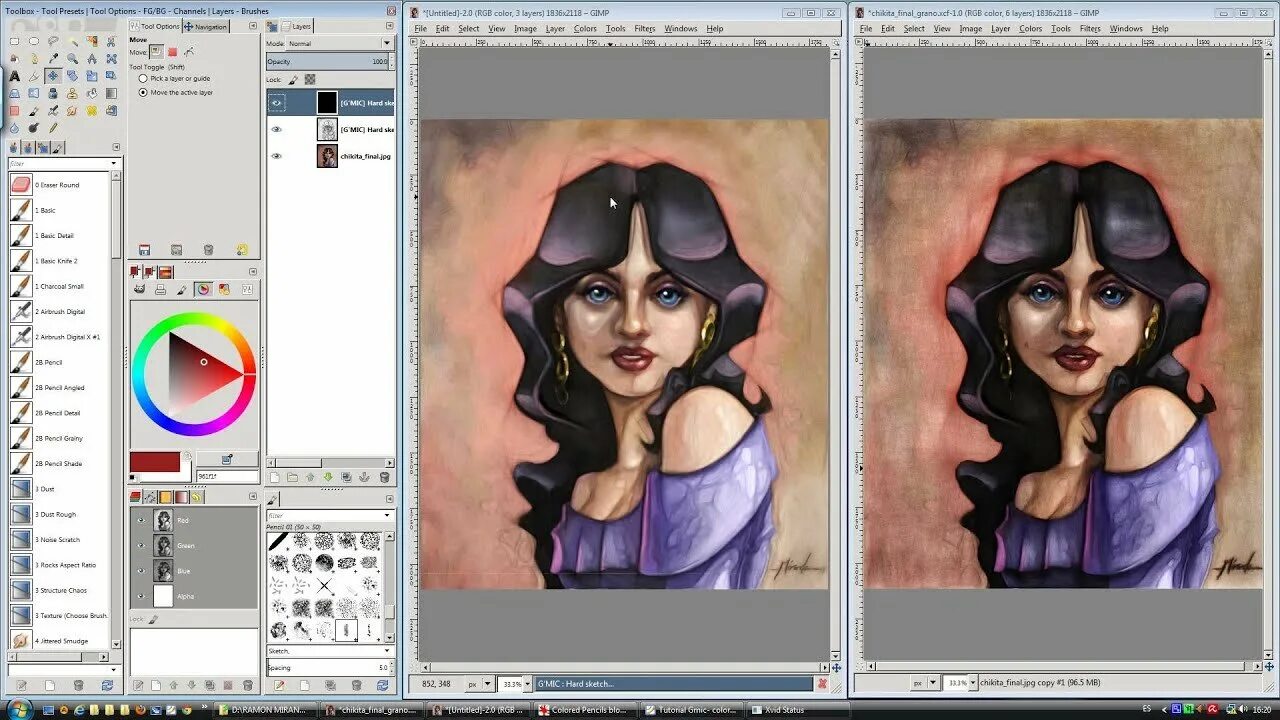Select the Paintbrush tool

34,111
